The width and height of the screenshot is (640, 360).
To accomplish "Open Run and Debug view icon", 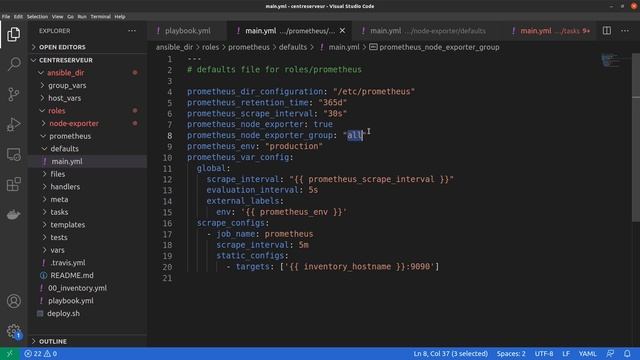I will coord(13,124).
